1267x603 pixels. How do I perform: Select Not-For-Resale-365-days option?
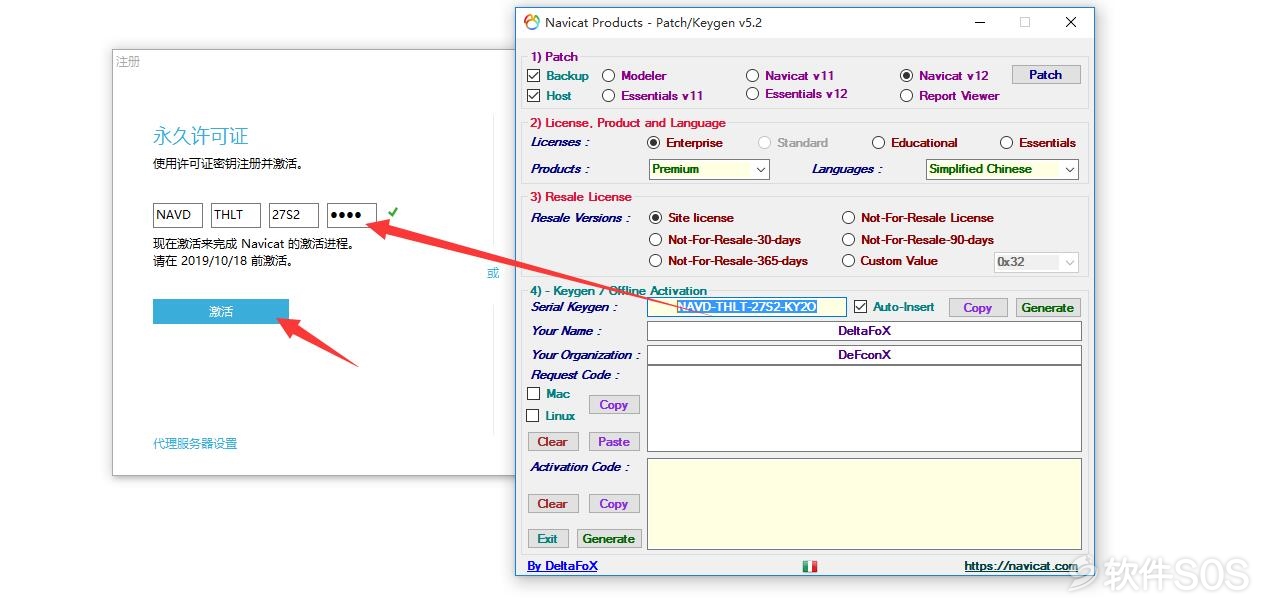click(655, 261)
